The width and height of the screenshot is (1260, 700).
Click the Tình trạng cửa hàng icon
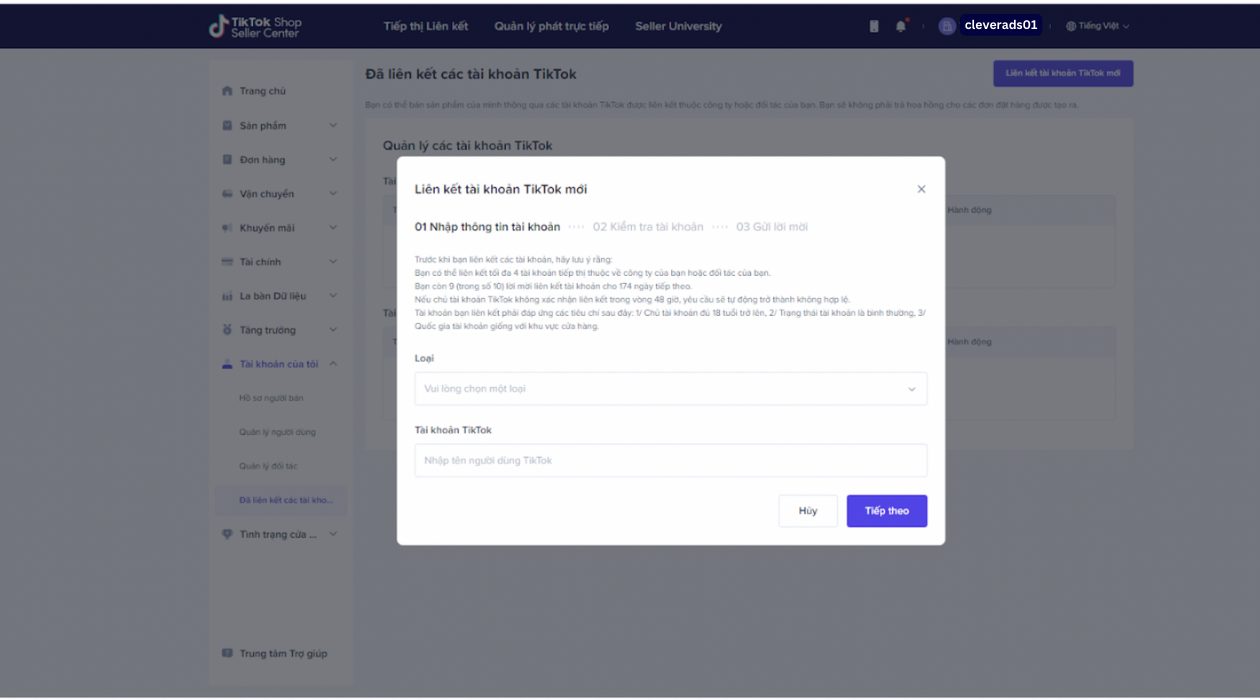tap(227, 534)
